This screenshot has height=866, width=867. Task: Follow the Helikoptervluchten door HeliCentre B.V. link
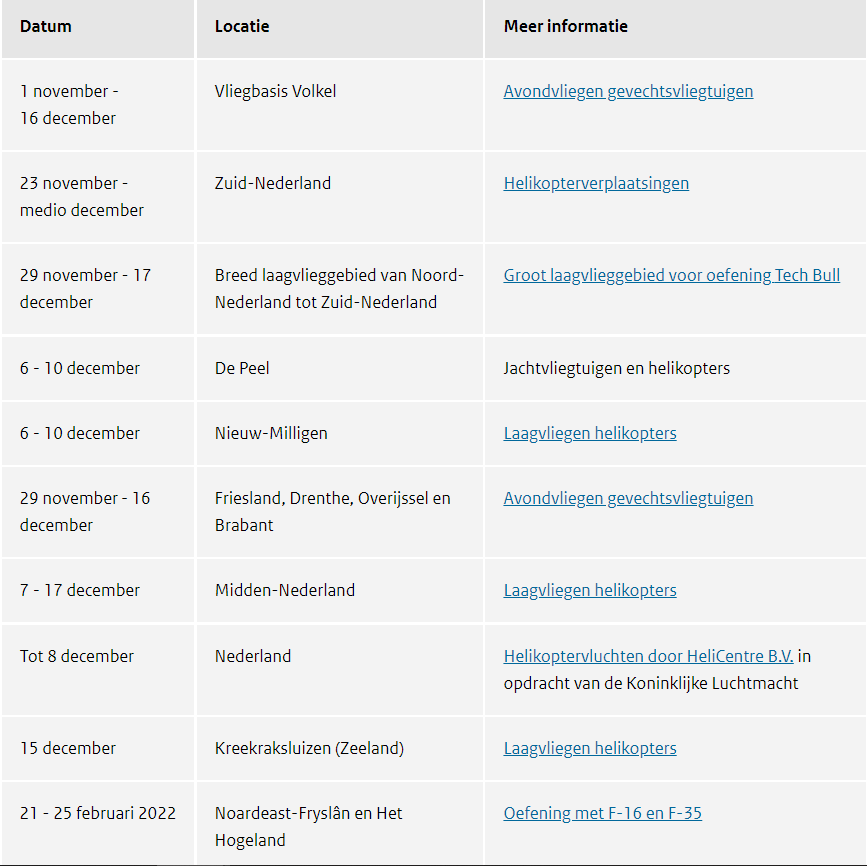(x=648, y=657)
